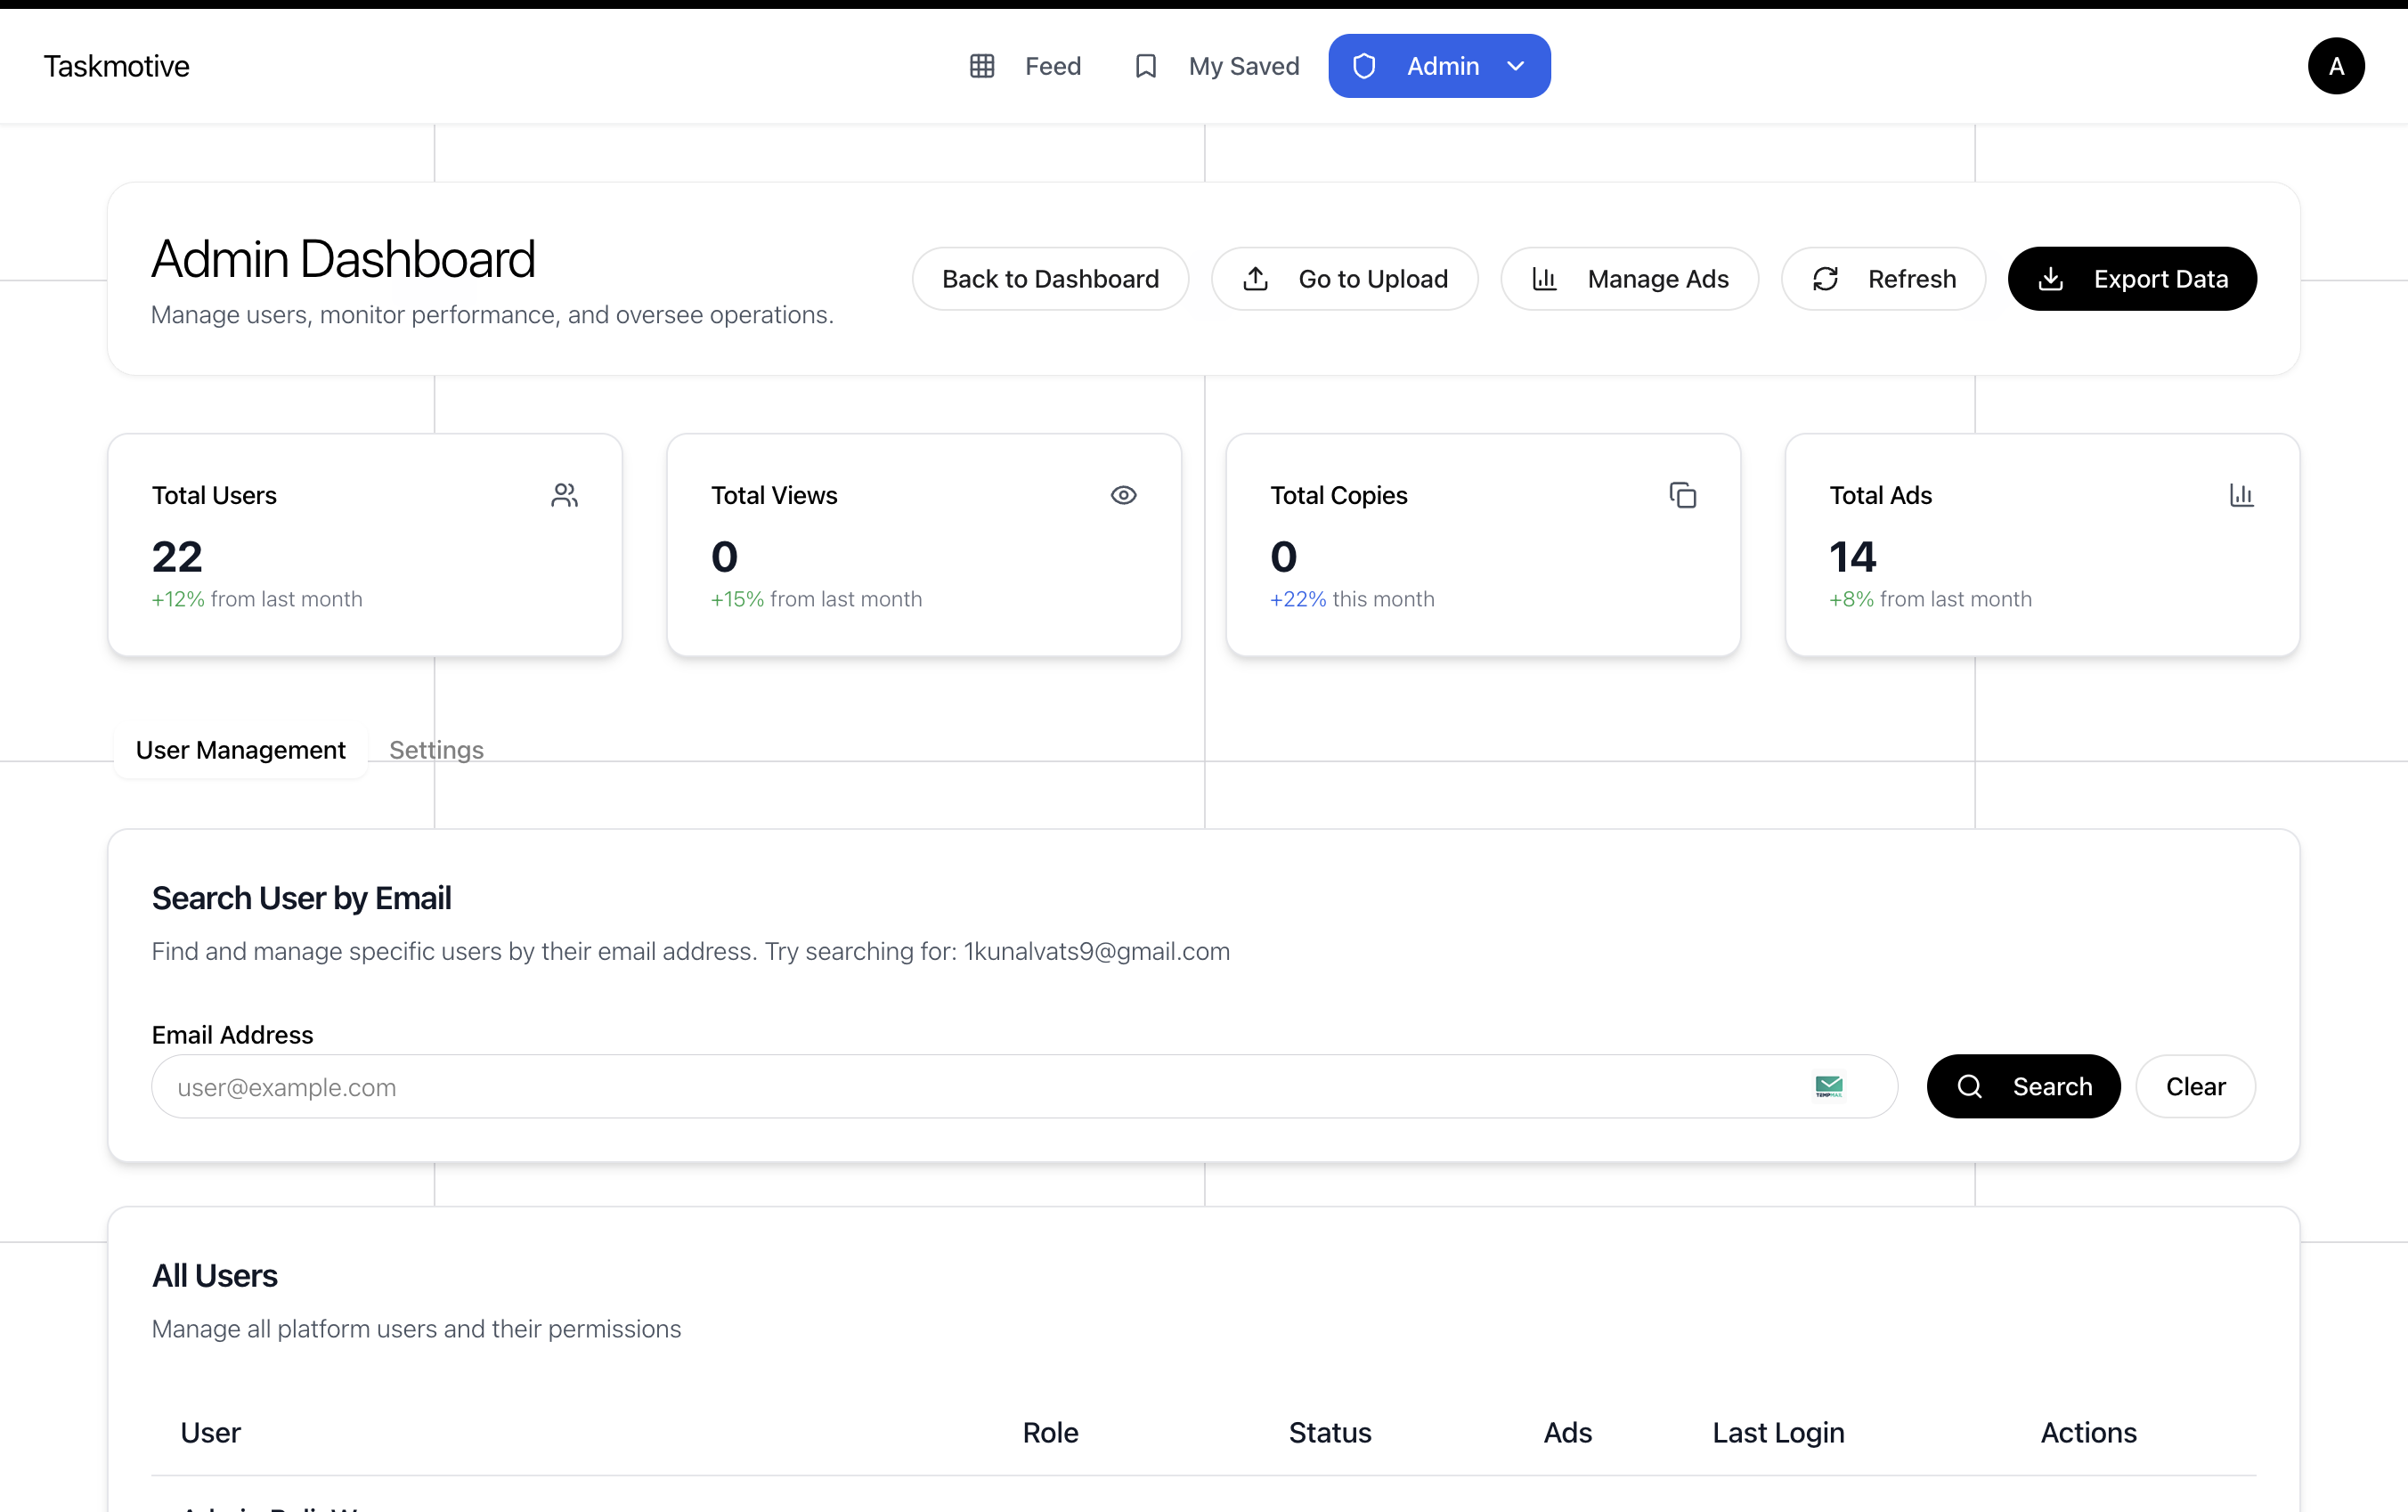The width and height of the screenshot is (2408, 1512).
Task: Switch to the Settings tab
Action: [436, 750]
